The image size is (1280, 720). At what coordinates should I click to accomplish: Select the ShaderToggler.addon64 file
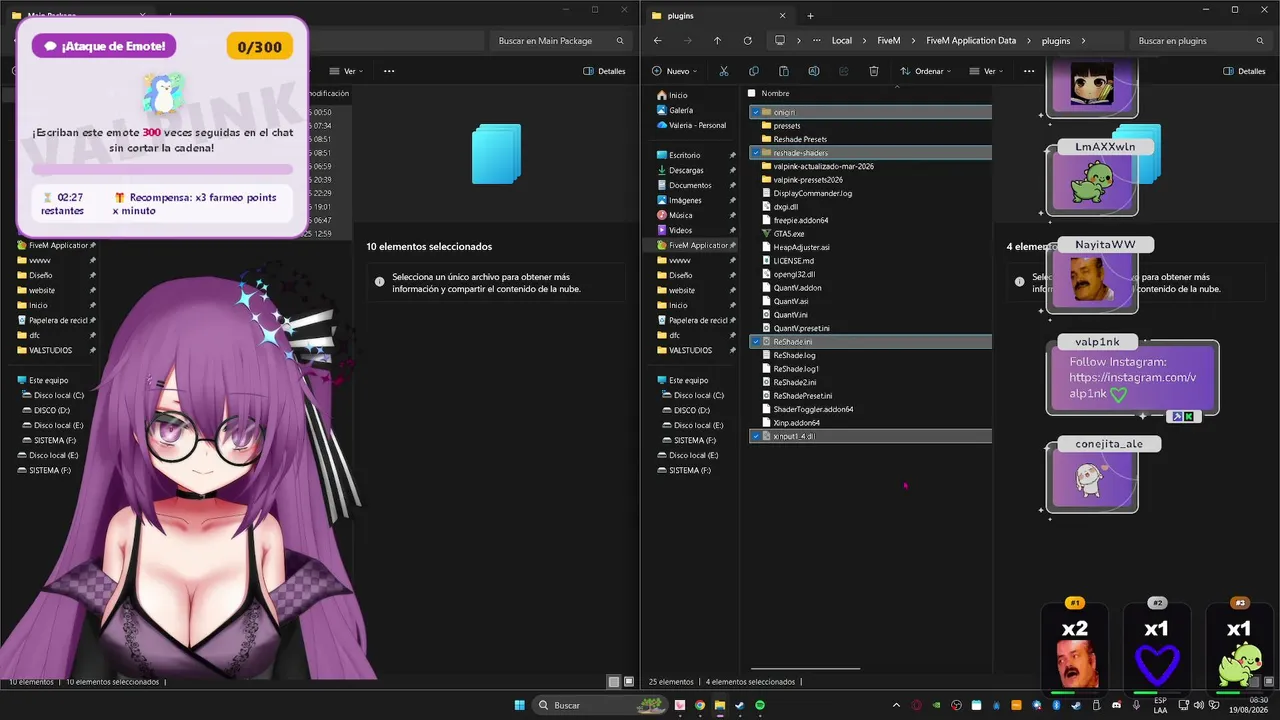[x=813, y=409]
